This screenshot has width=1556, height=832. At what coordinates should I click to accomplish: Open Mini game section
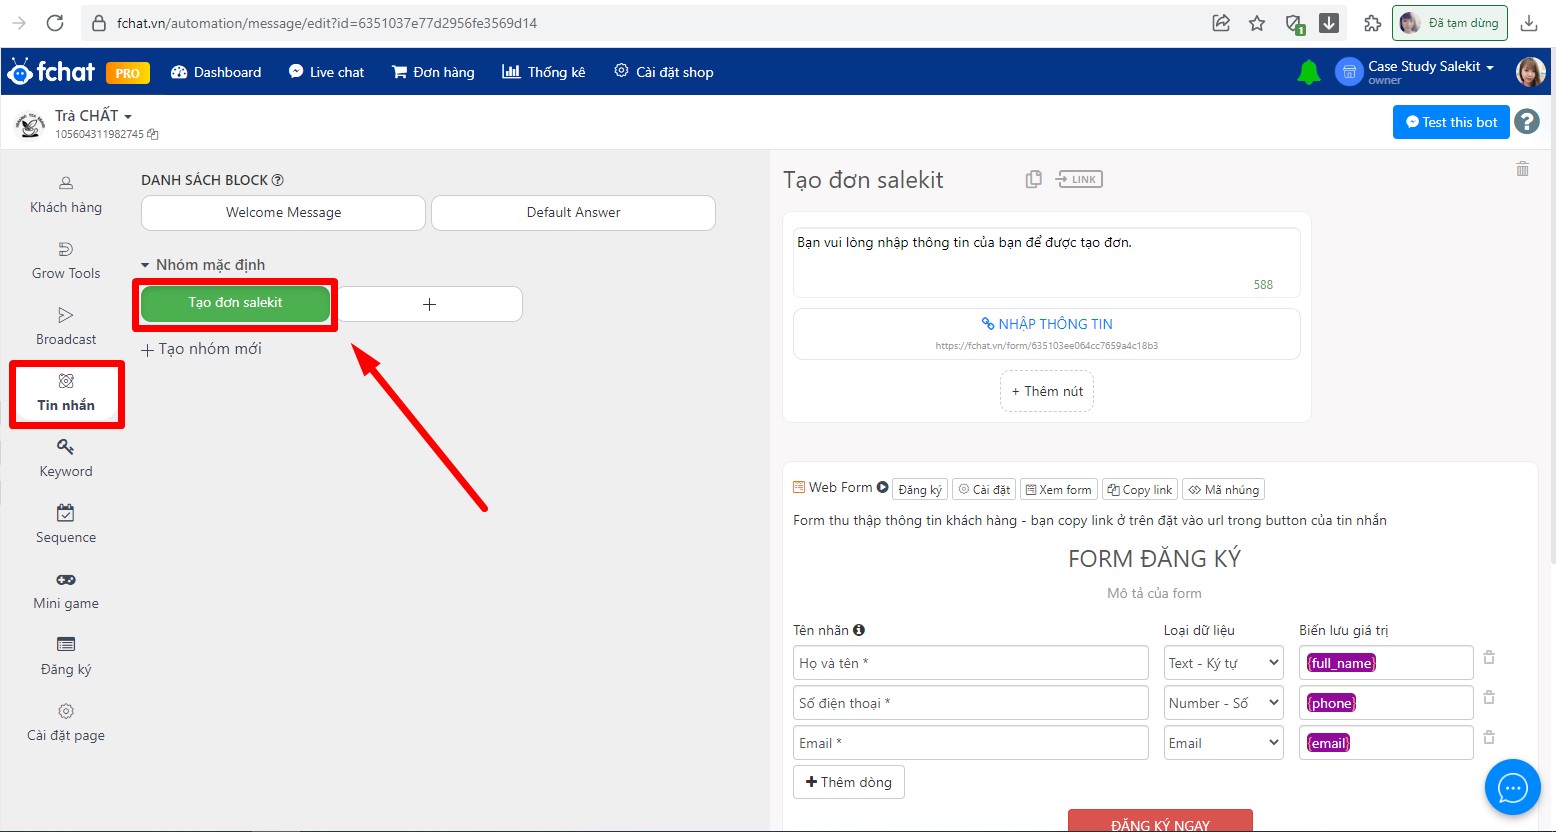click(x=66, y=591)
